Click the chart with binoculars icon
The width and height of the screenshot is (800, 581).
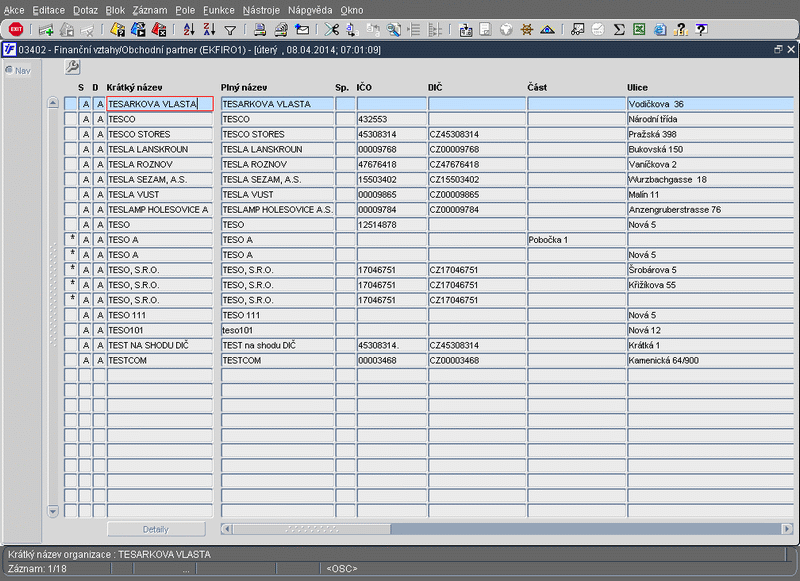578,30
